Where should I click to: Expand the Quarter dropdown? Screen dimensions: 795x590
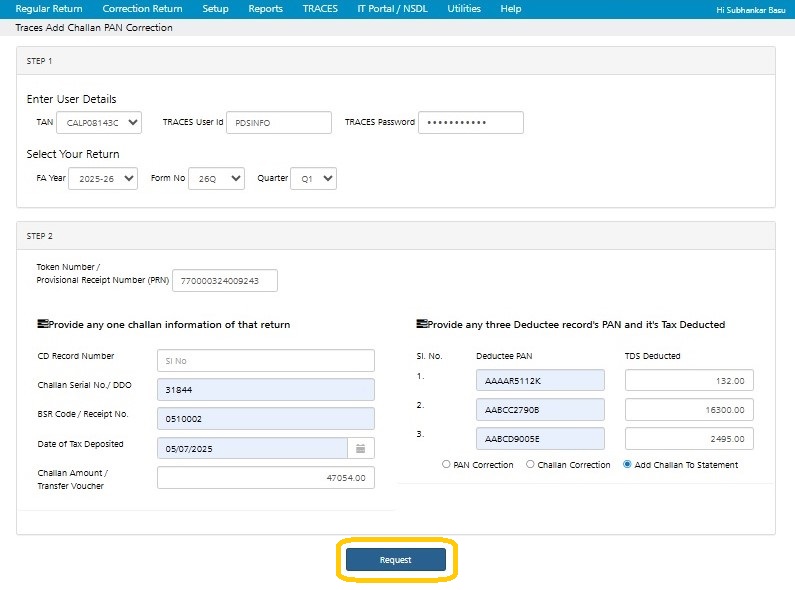click(x=313, y=178)
